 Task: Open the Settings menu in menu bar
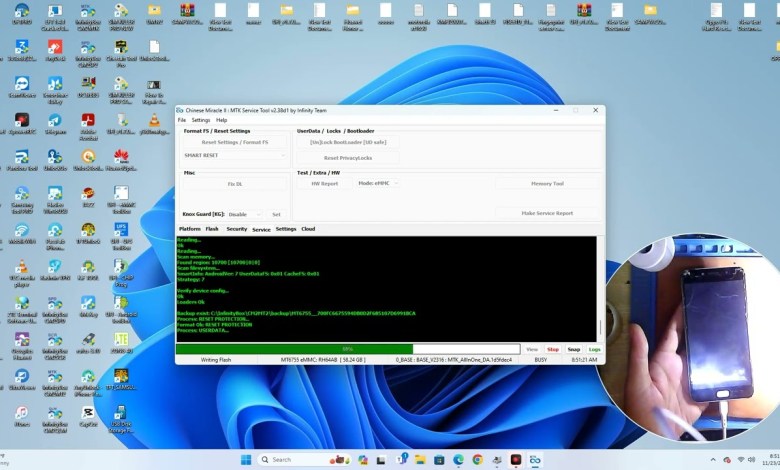(201, 120)
